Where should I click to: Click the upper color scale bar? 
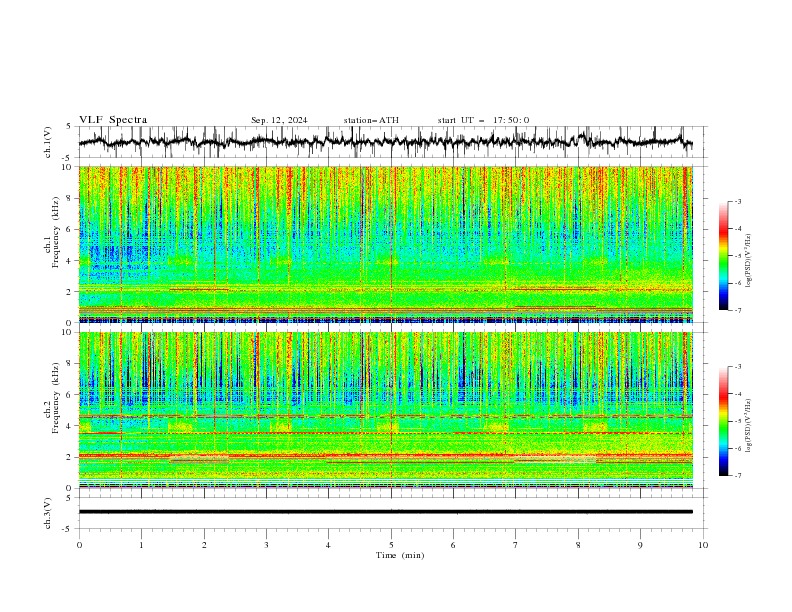click(x=723, y=256)
